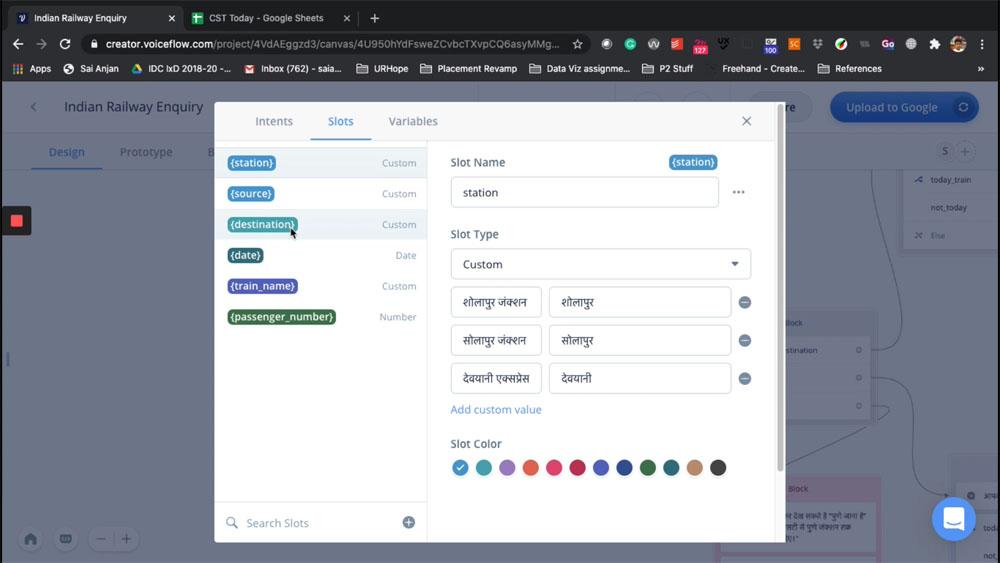This screenshot has width=1000, height=563.
Task: Open the chat support bubble
Action: click(x=953, y=519)
